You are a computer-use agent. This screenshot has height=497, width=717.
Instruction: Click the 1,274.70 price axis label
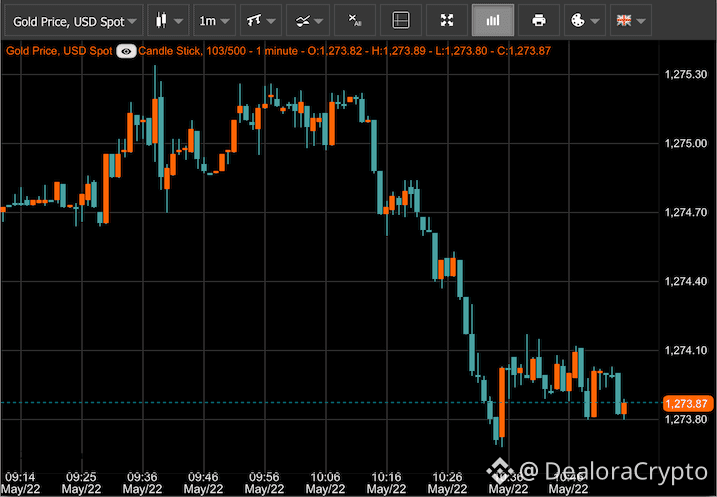pos(685,213)
